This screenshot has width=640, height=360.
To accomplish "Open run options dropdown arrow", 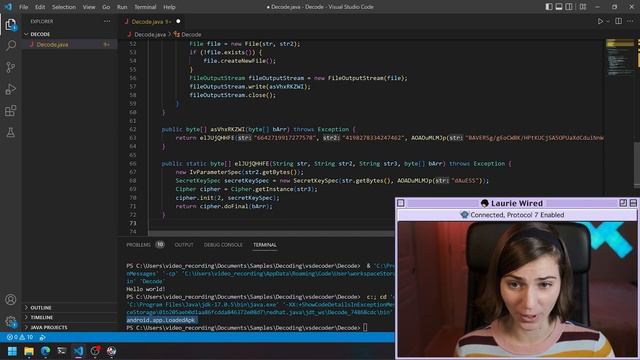I will (x=608, y=21).
